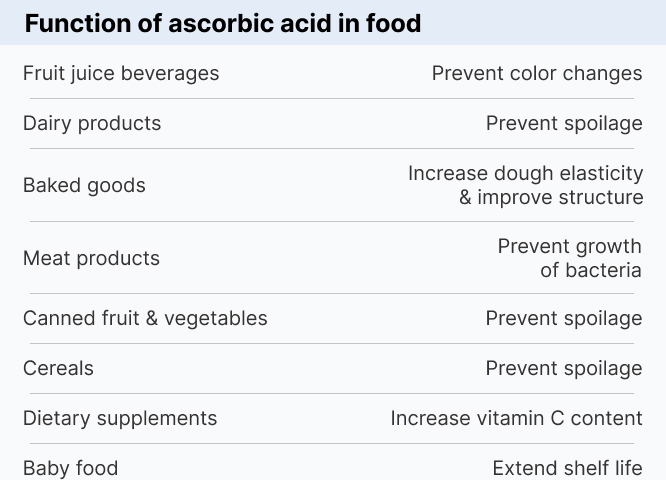Click the 'of bacteria' text line
This screenshot has width=666, height=480.
pyautogui.click(x=591, y=270)
